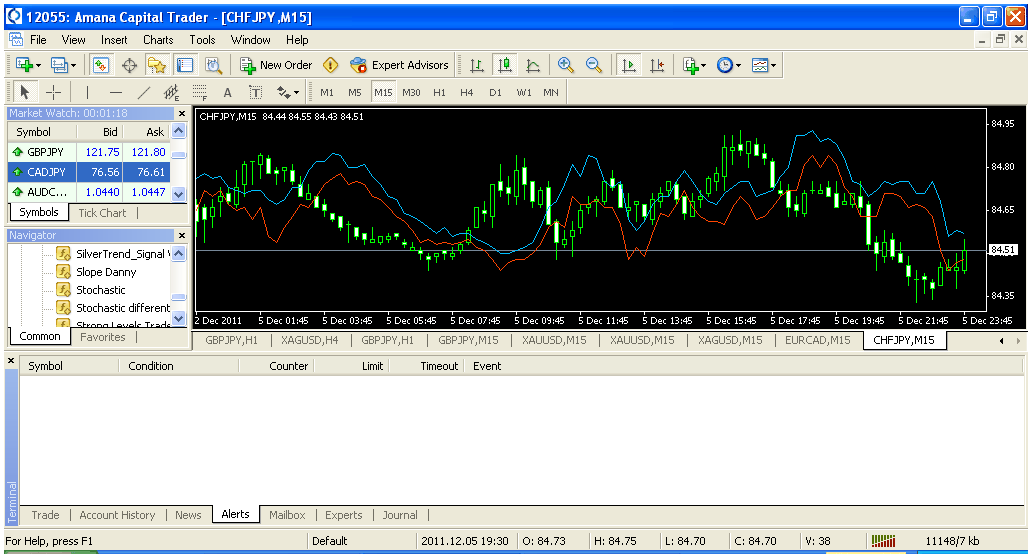Click the New Order button

click(x=276, y=65)
